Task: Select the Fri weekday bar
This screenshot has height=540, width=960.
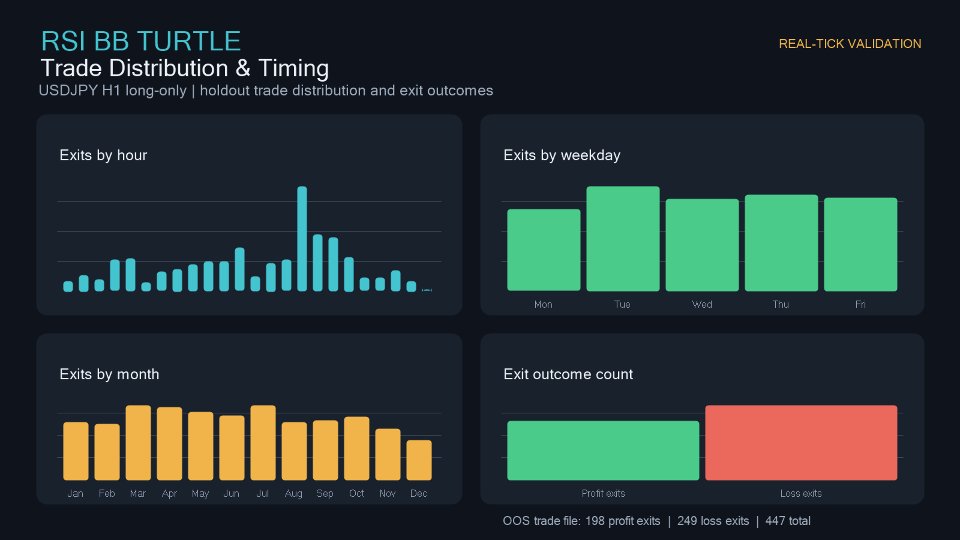Action: [860, 244]
